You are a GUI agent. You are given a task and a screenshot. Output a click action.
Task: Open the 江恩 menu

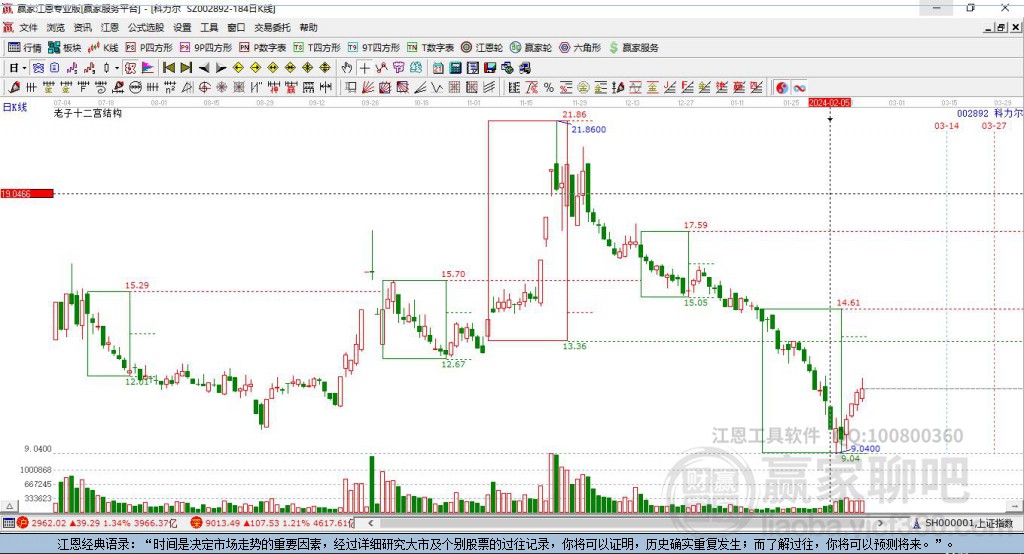click(x=110, y=27)
